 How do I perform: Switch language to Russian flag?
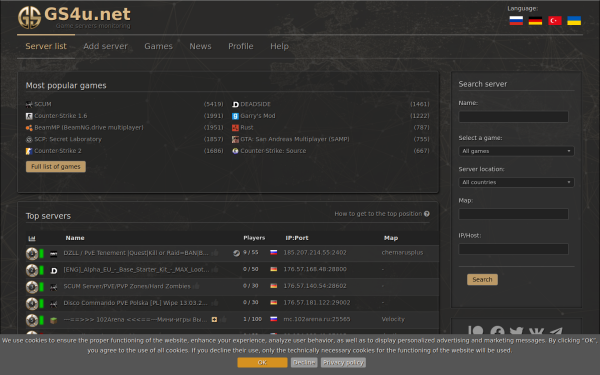516,21
